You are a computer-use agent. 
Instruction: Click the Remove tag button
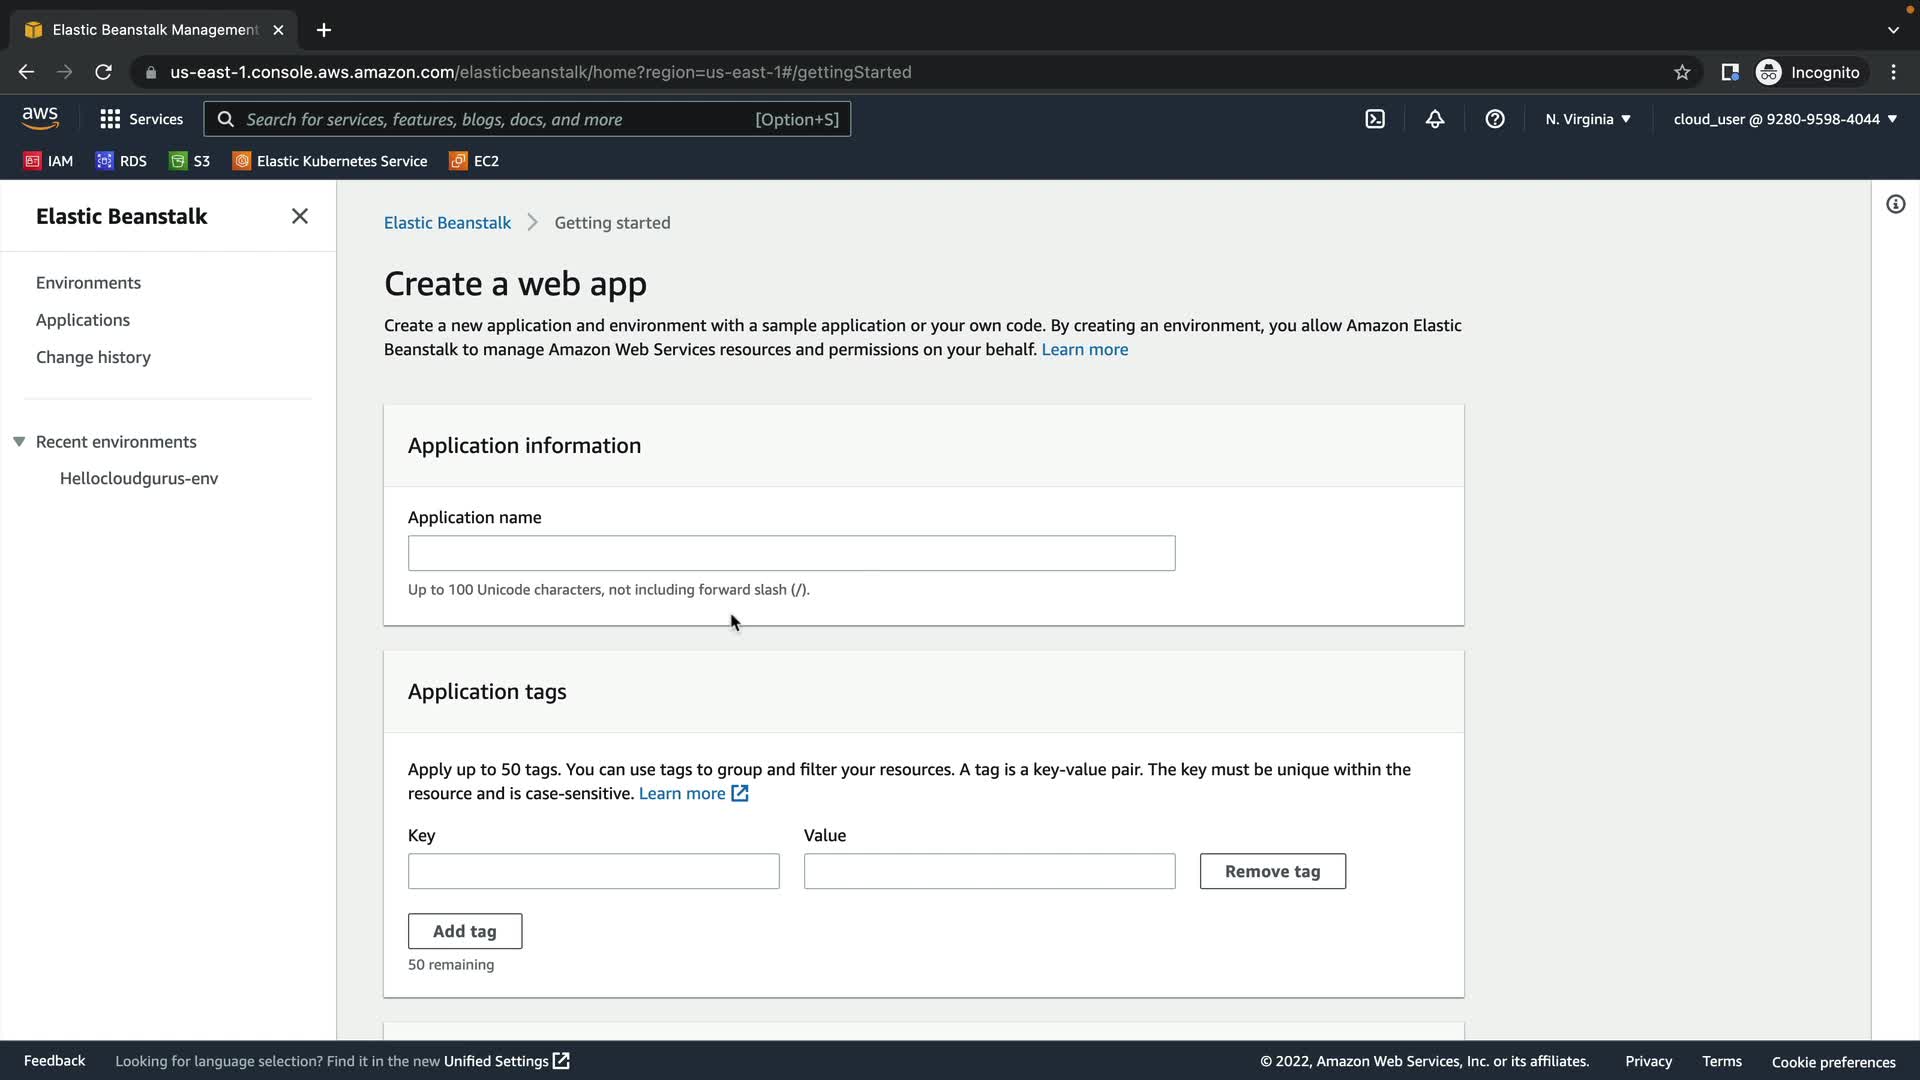point(1272,871)
